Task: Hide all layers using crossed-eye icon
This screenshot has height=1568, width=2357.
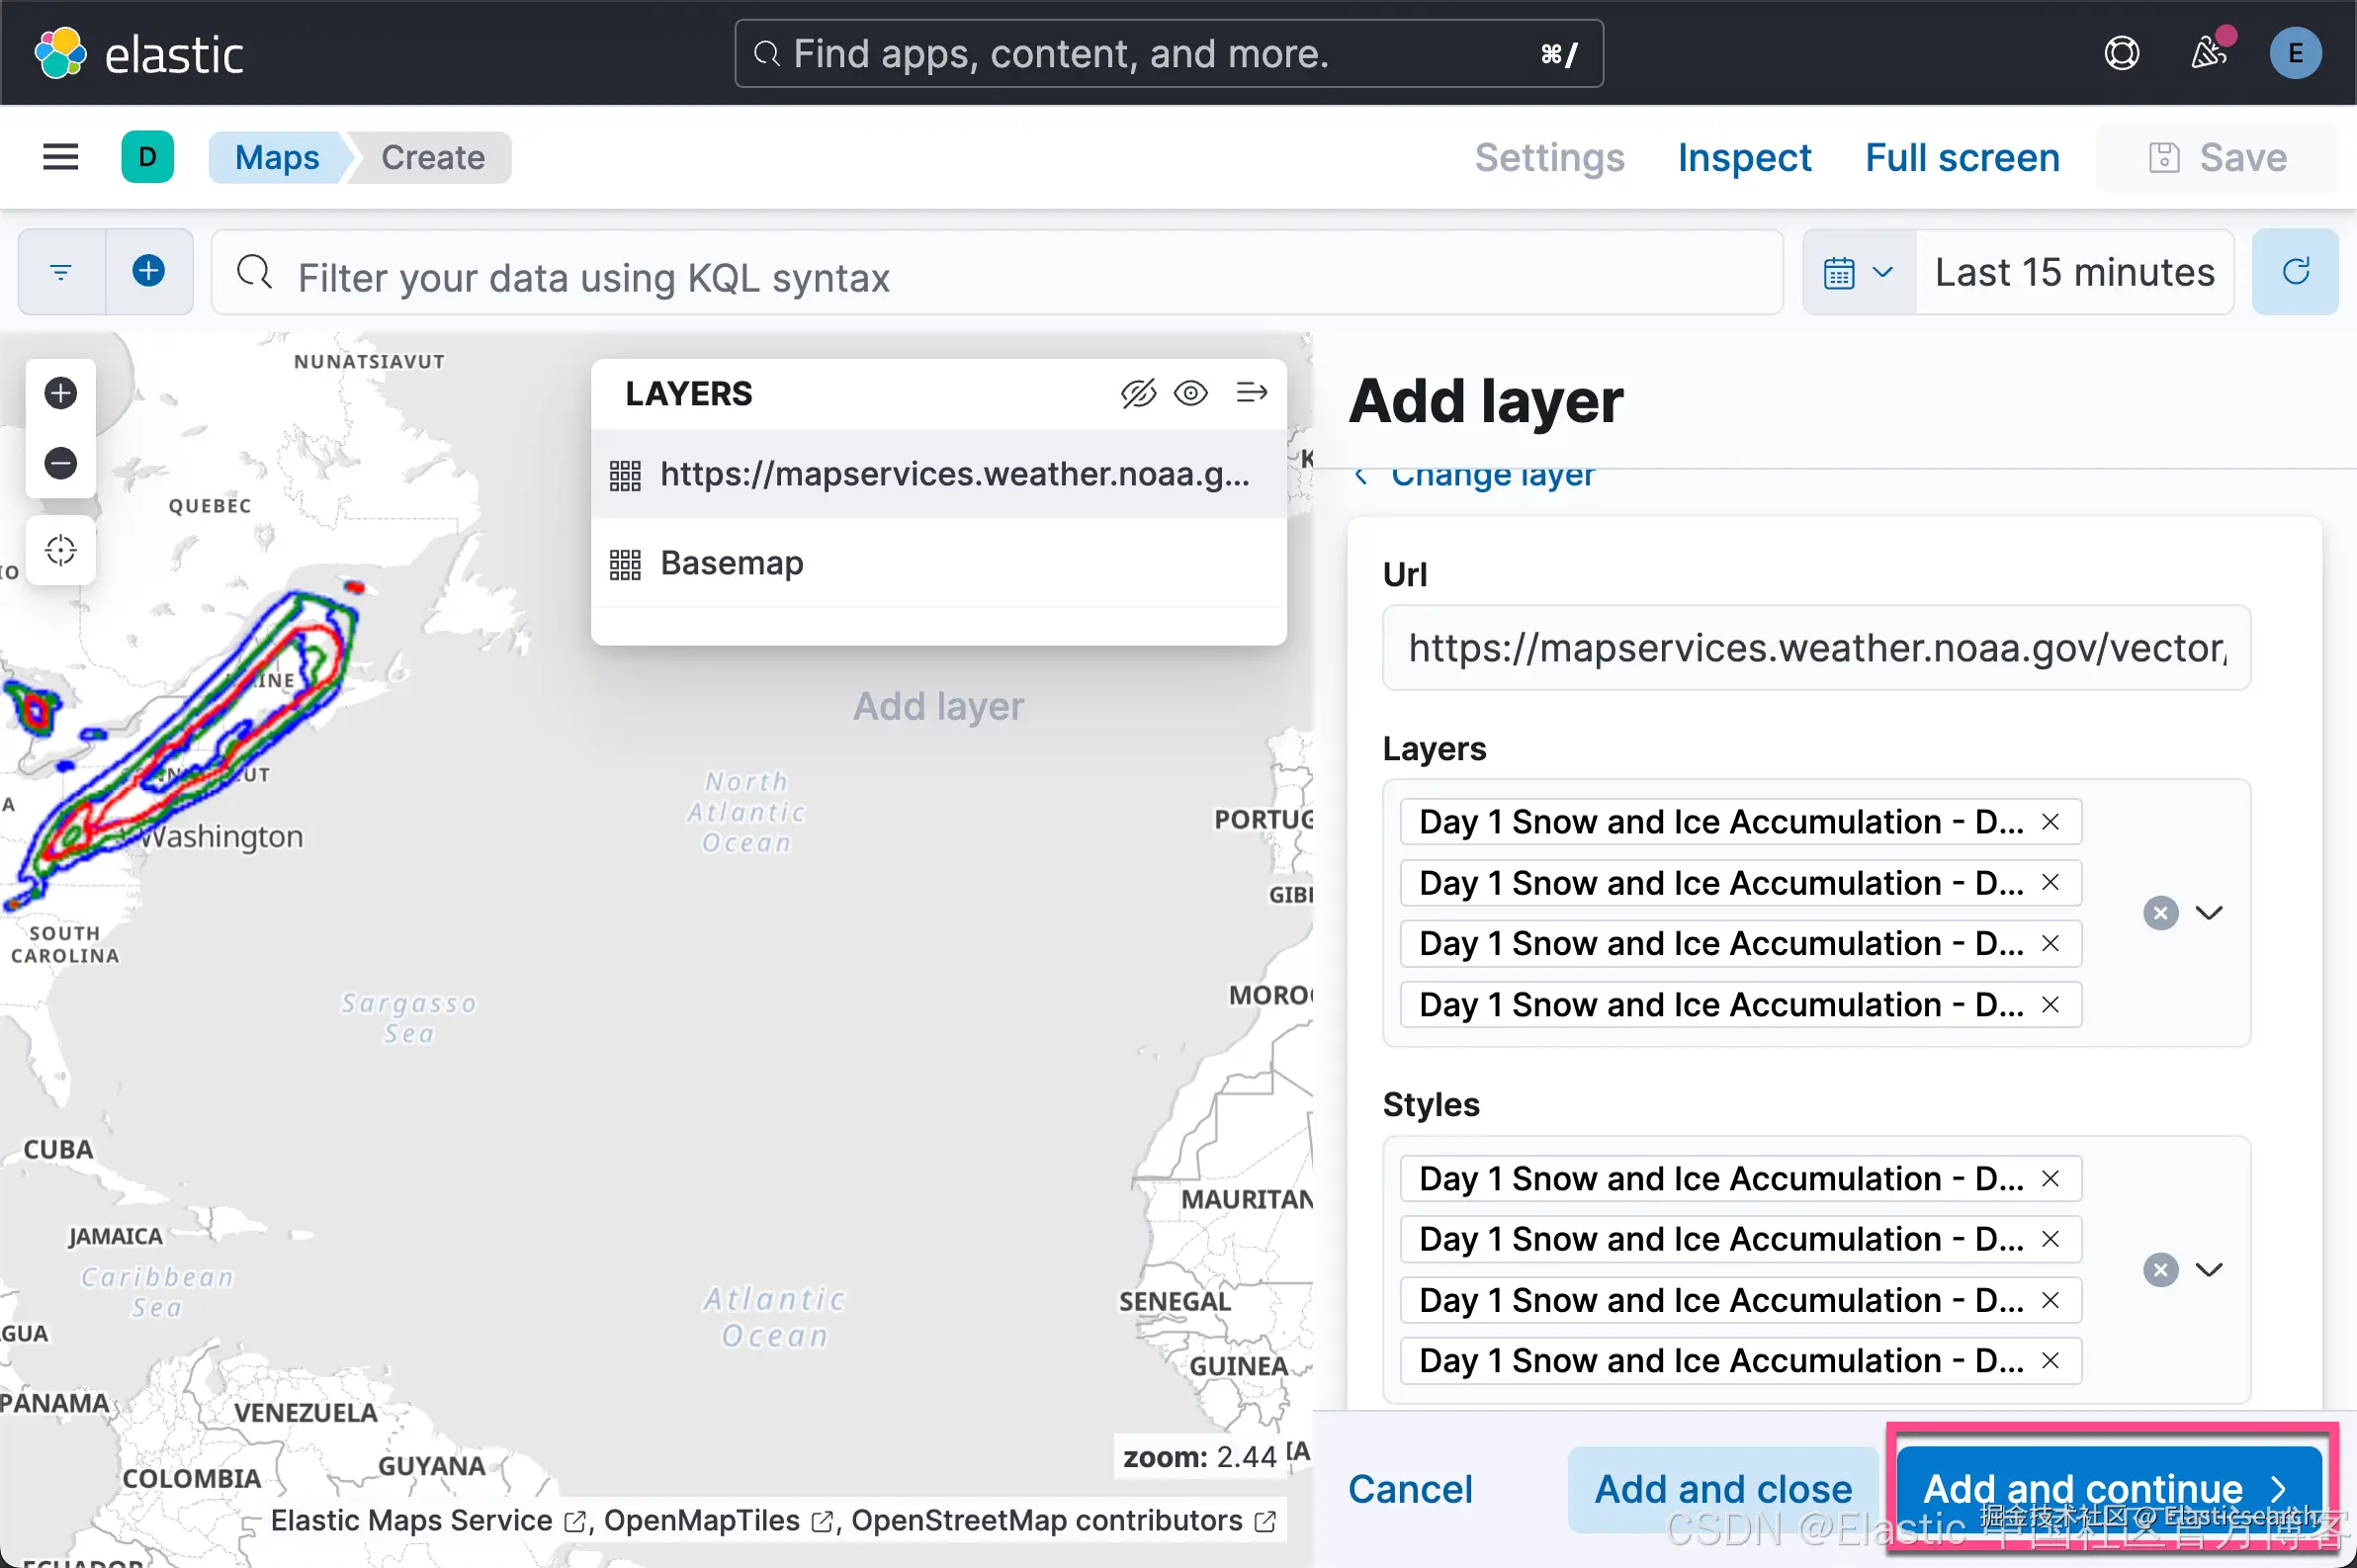Action: click(x=1138, y=393)
